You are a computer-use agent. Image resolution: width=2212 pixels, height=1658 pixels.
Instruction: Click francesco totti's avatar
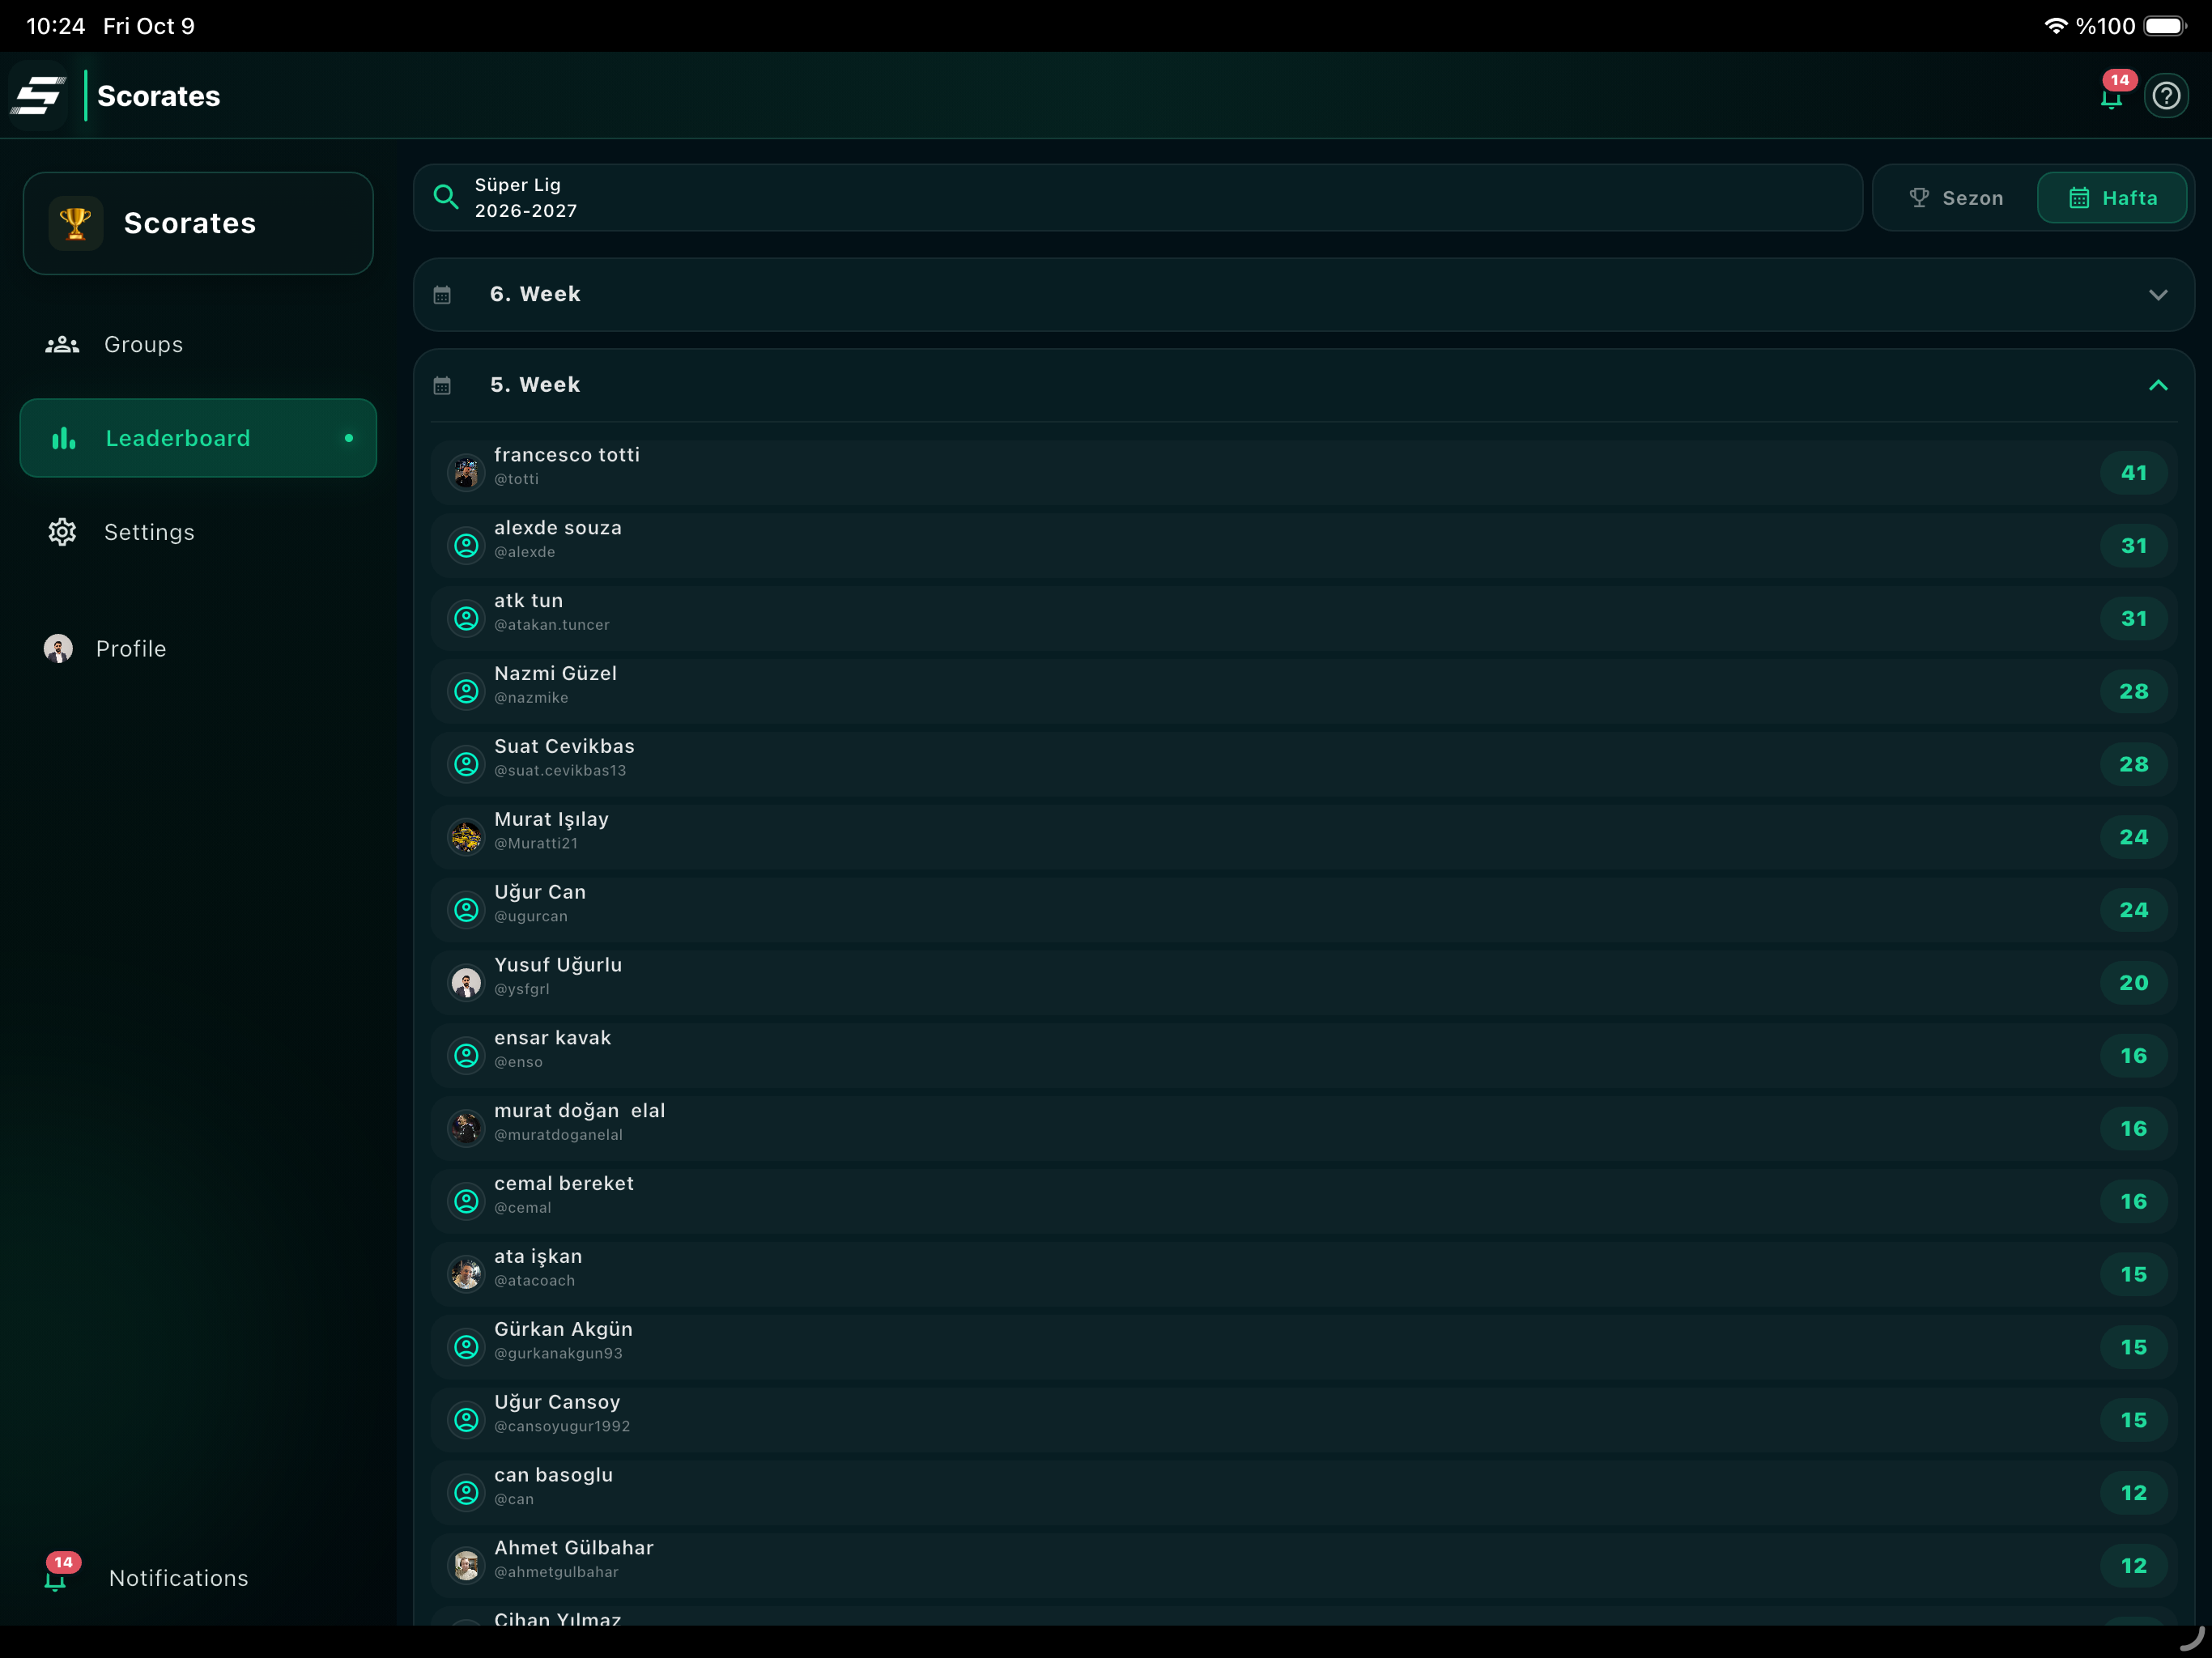pos(466,472)
